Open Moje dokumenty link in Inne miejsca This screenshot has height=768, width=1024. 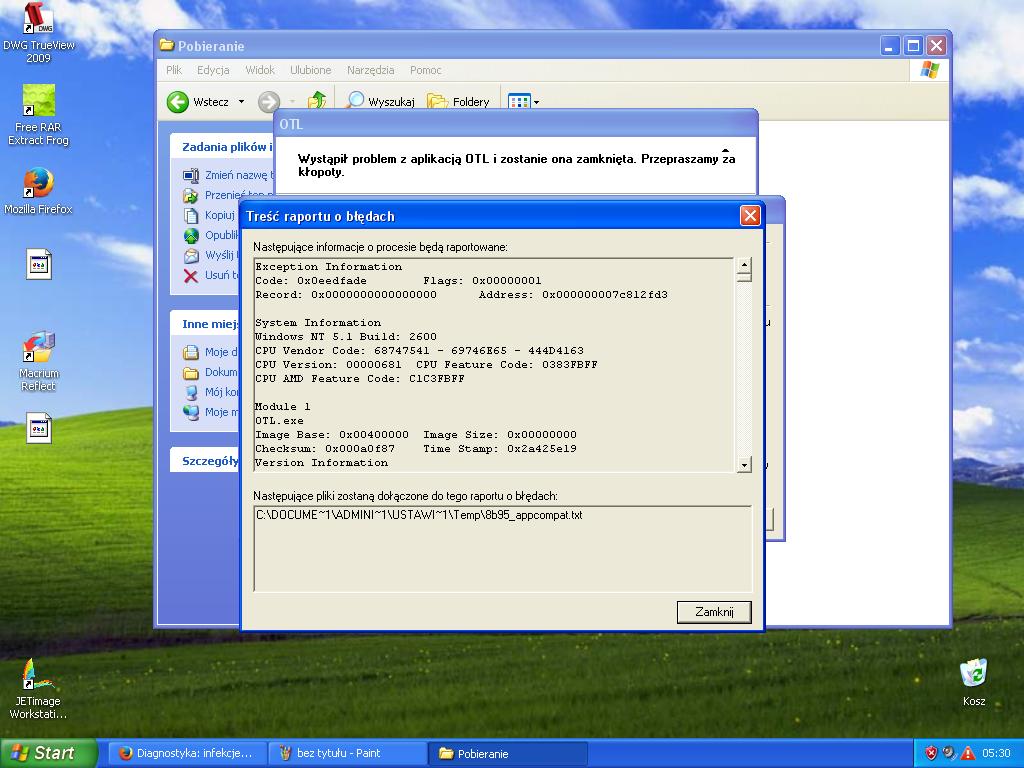[x=221, y=352]
